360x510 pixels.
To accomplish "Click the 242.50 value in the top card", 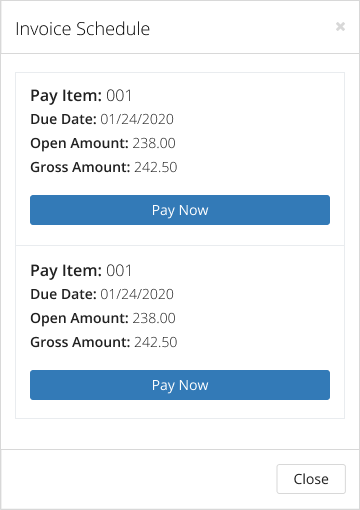I will tap(156, 167).
